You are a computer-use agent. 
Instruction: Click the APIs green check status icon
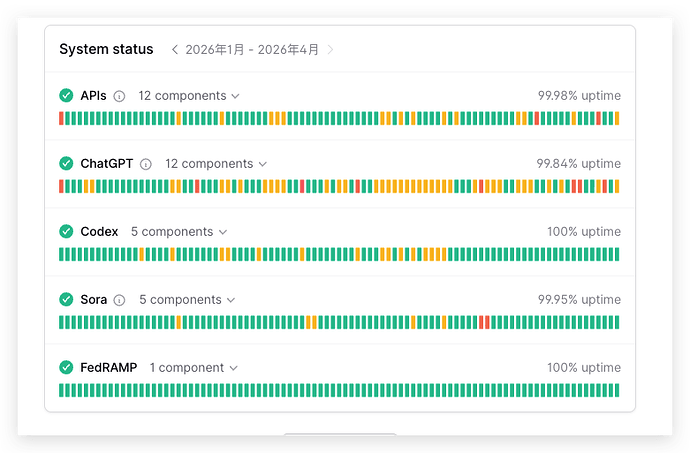coord(66,95)
